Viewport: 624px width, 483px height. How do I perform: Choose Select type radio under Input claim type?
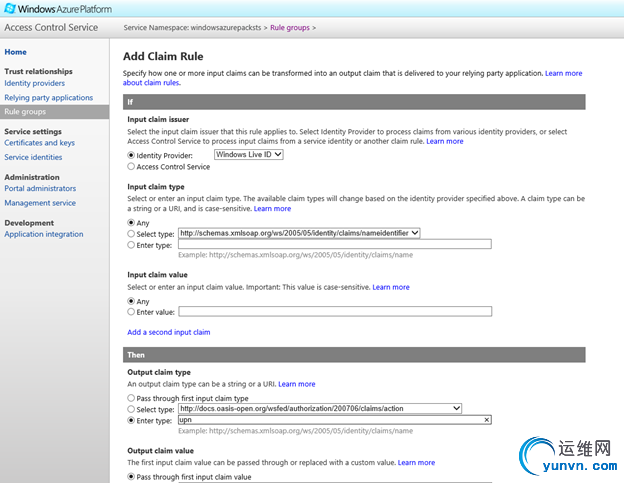(131, 234)
